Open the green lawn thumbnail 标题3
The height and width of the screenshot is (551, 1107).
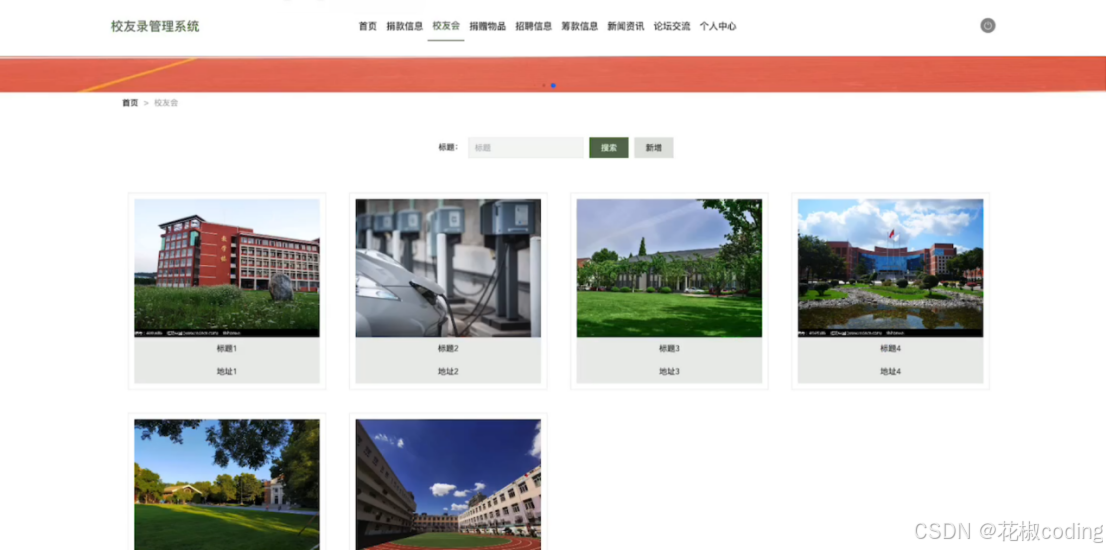[669, 268]
